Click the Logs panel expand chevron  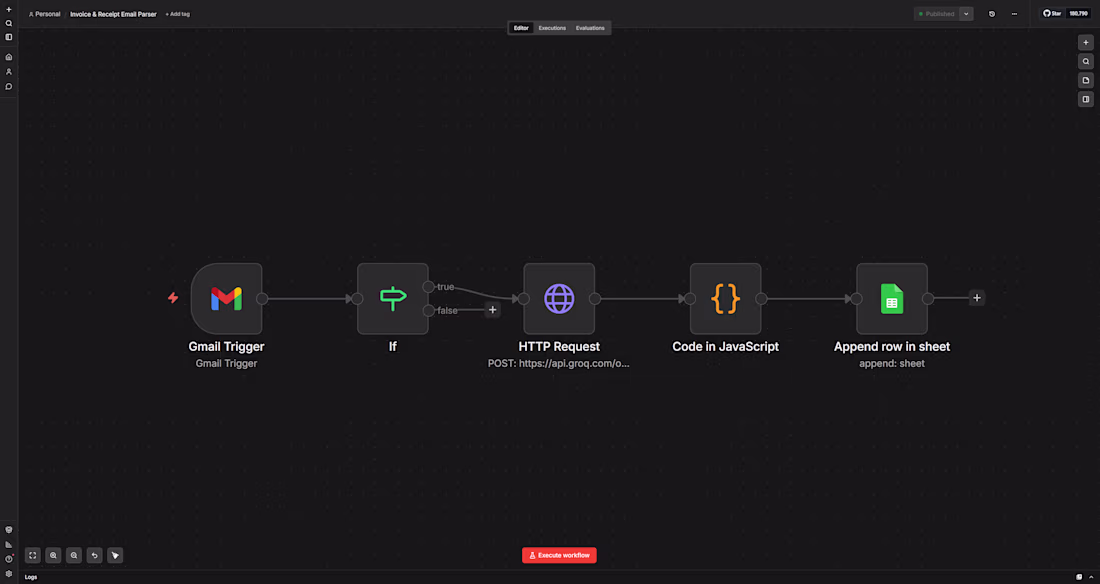click(1091, 577)
